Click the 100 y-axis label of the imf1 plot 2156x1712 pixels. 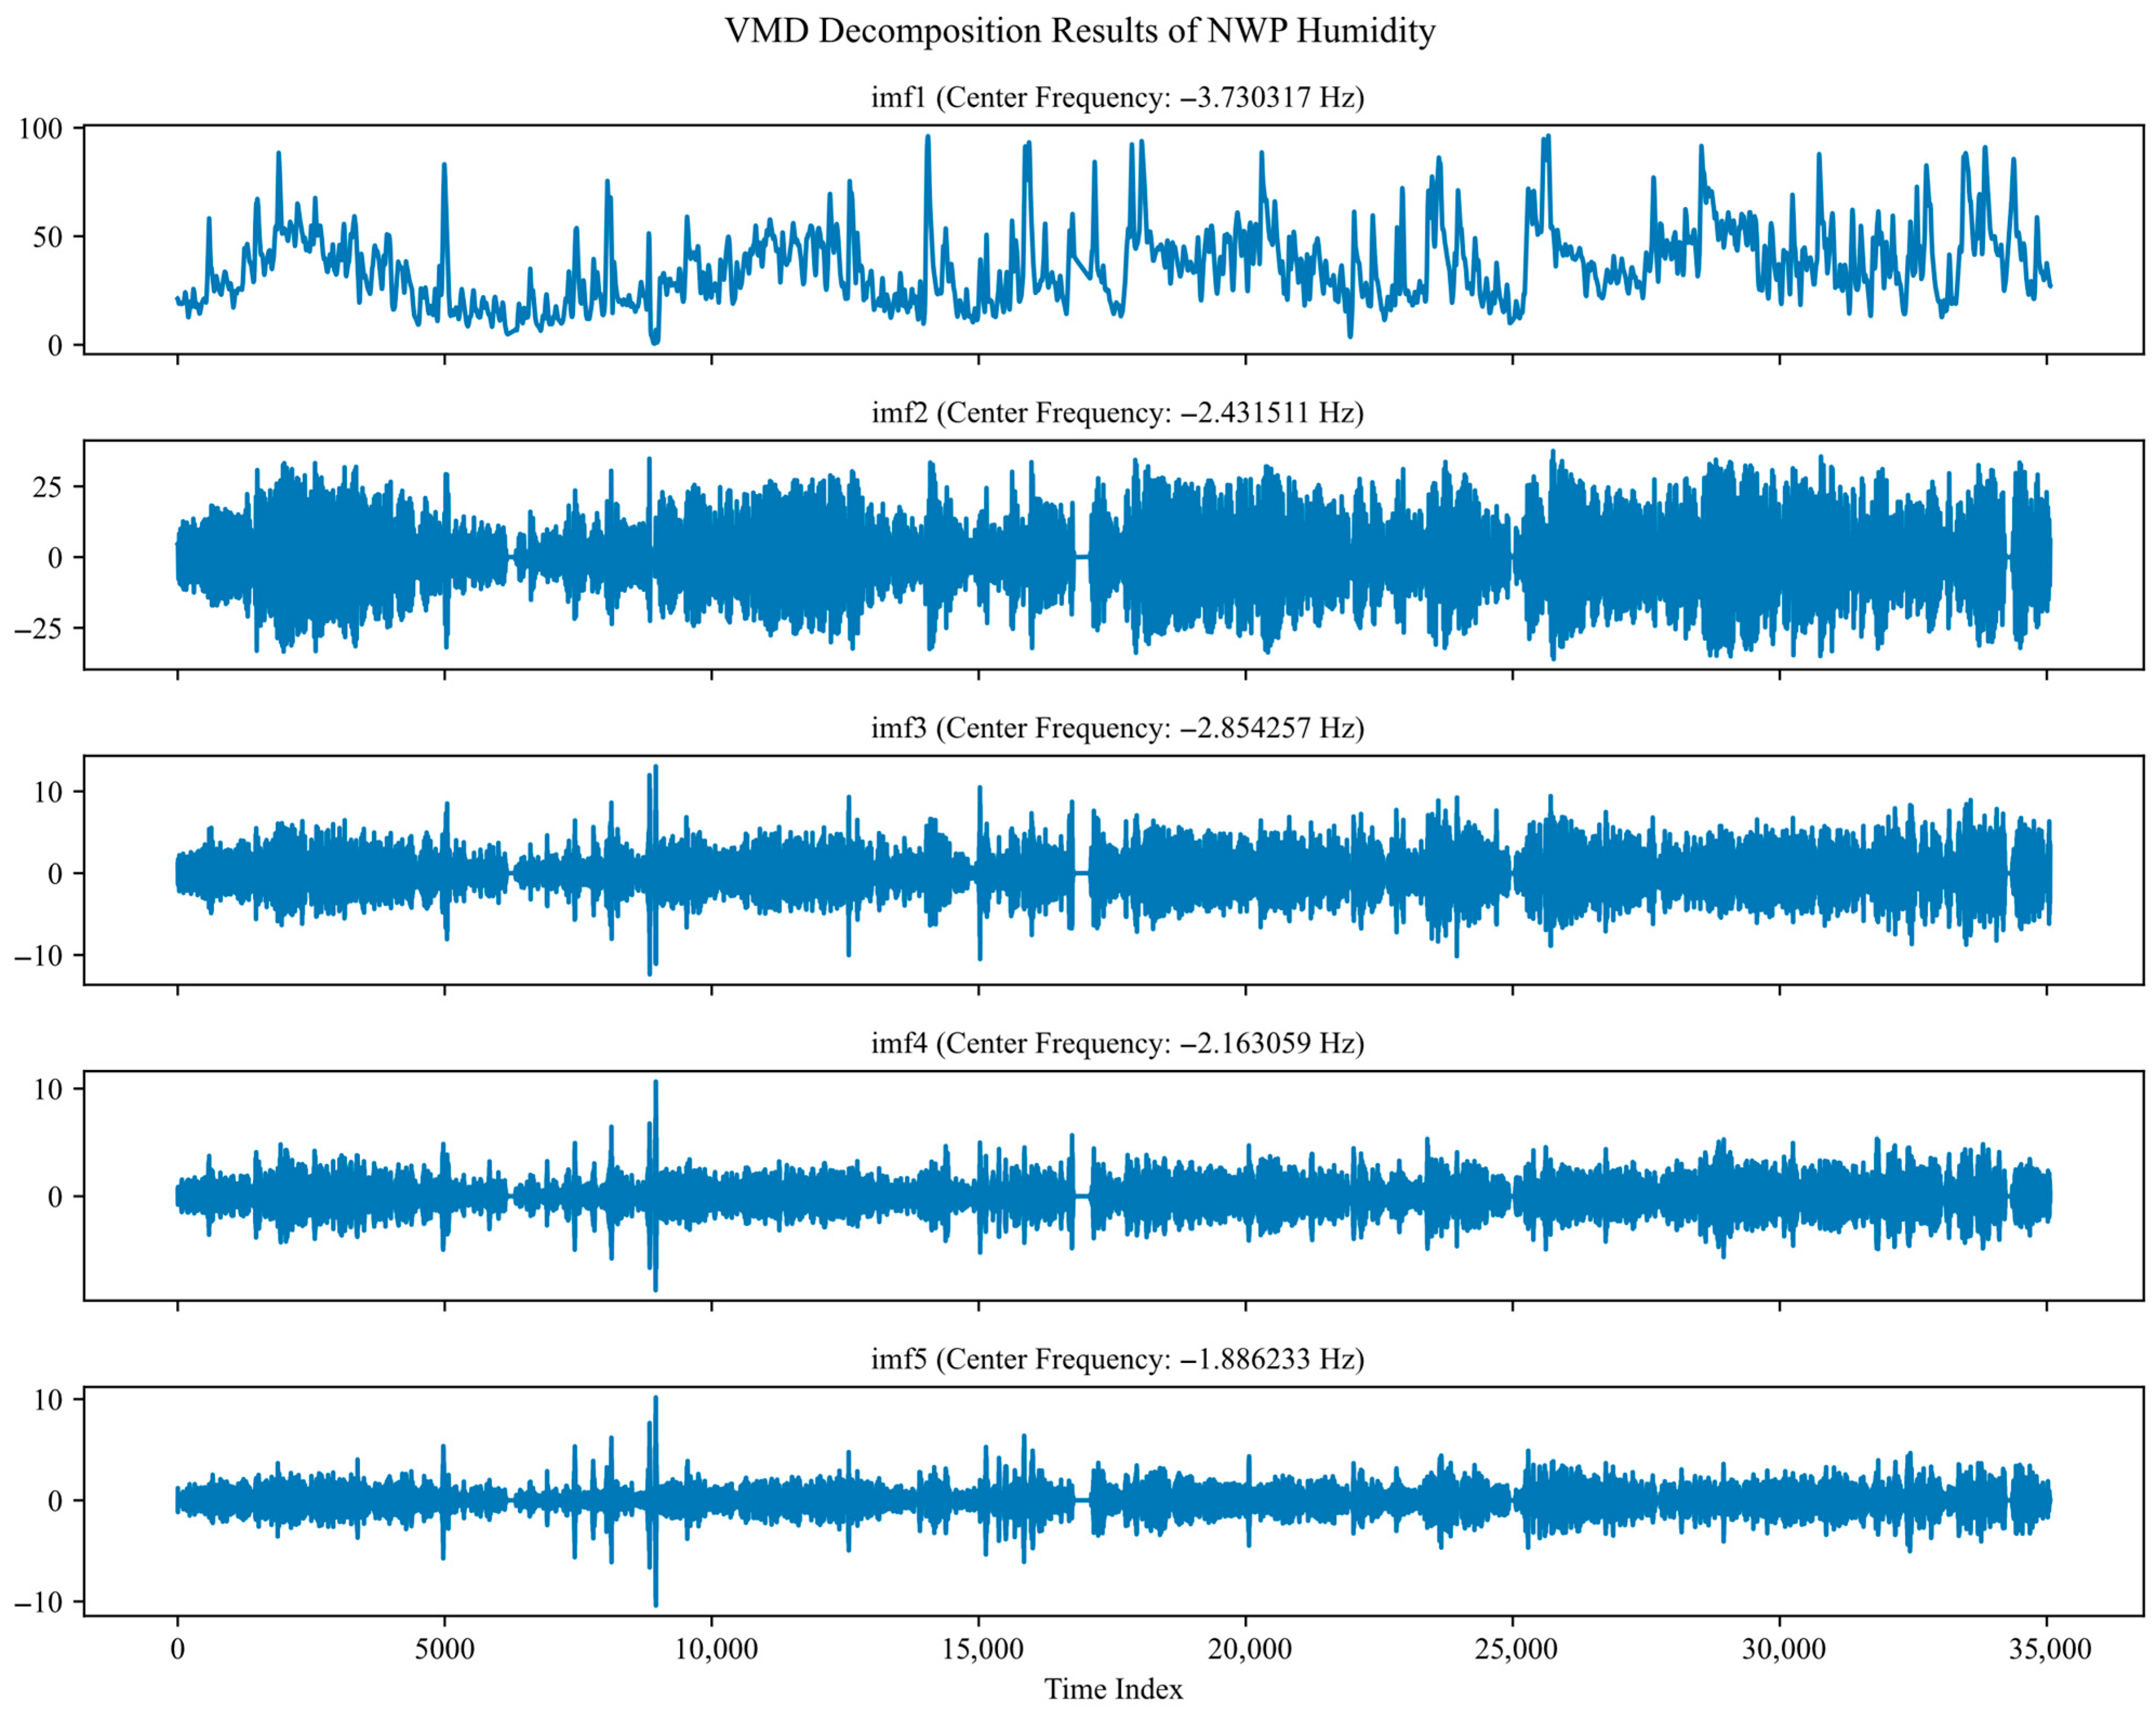40,129
